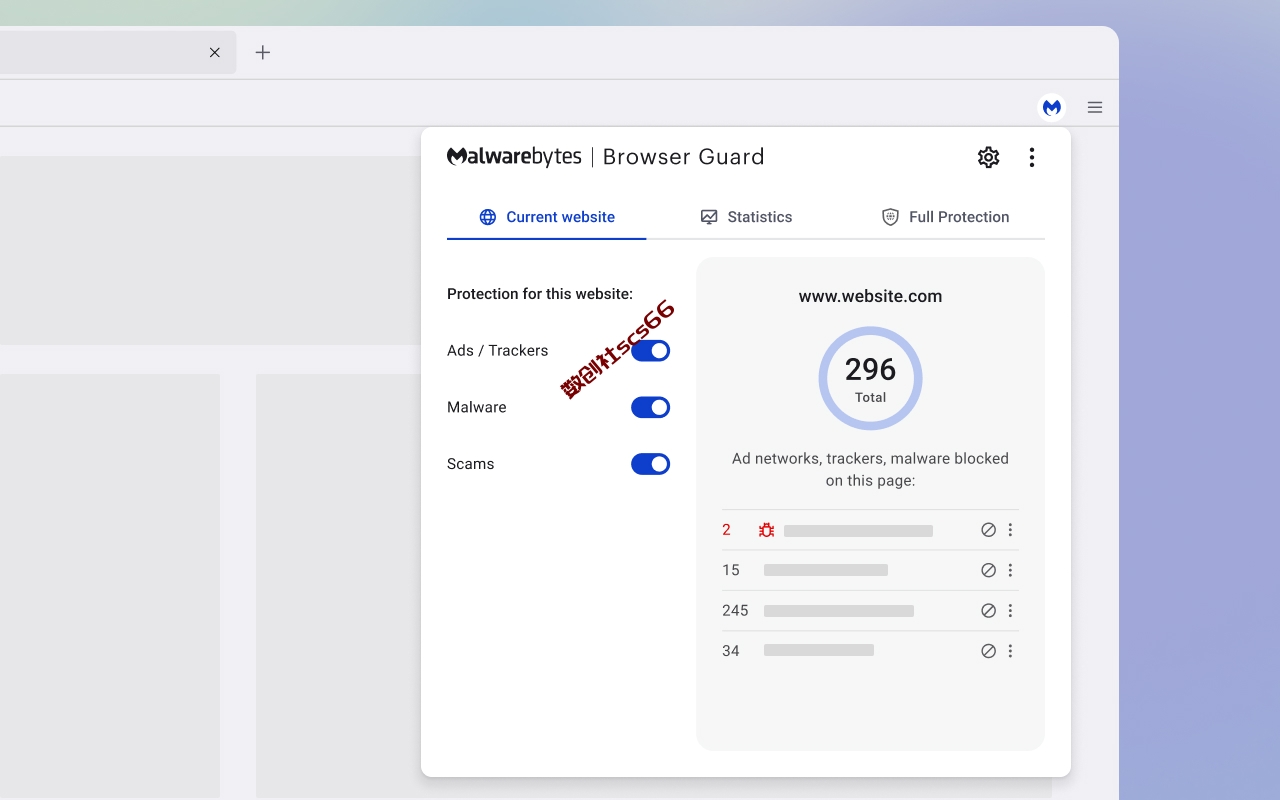Click the red malware bug icon
Image resolution: width=1280 pixels, height=800 pixels.
click(766, 530)
